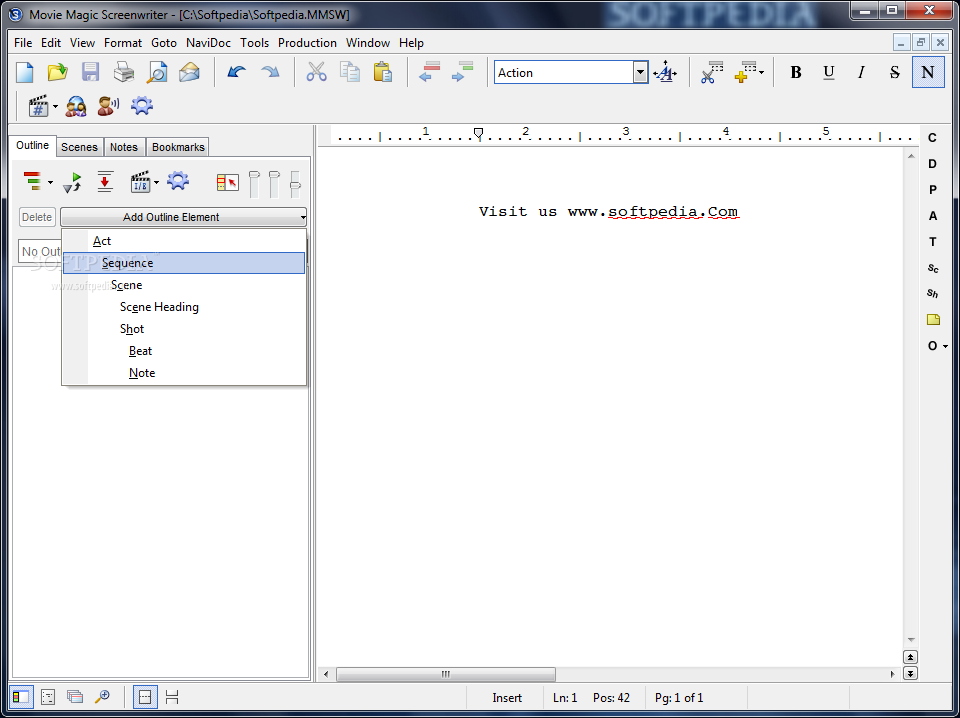Open settings gear in main toolbar
The height and width of the screenshot is (718, 960).
141,106
